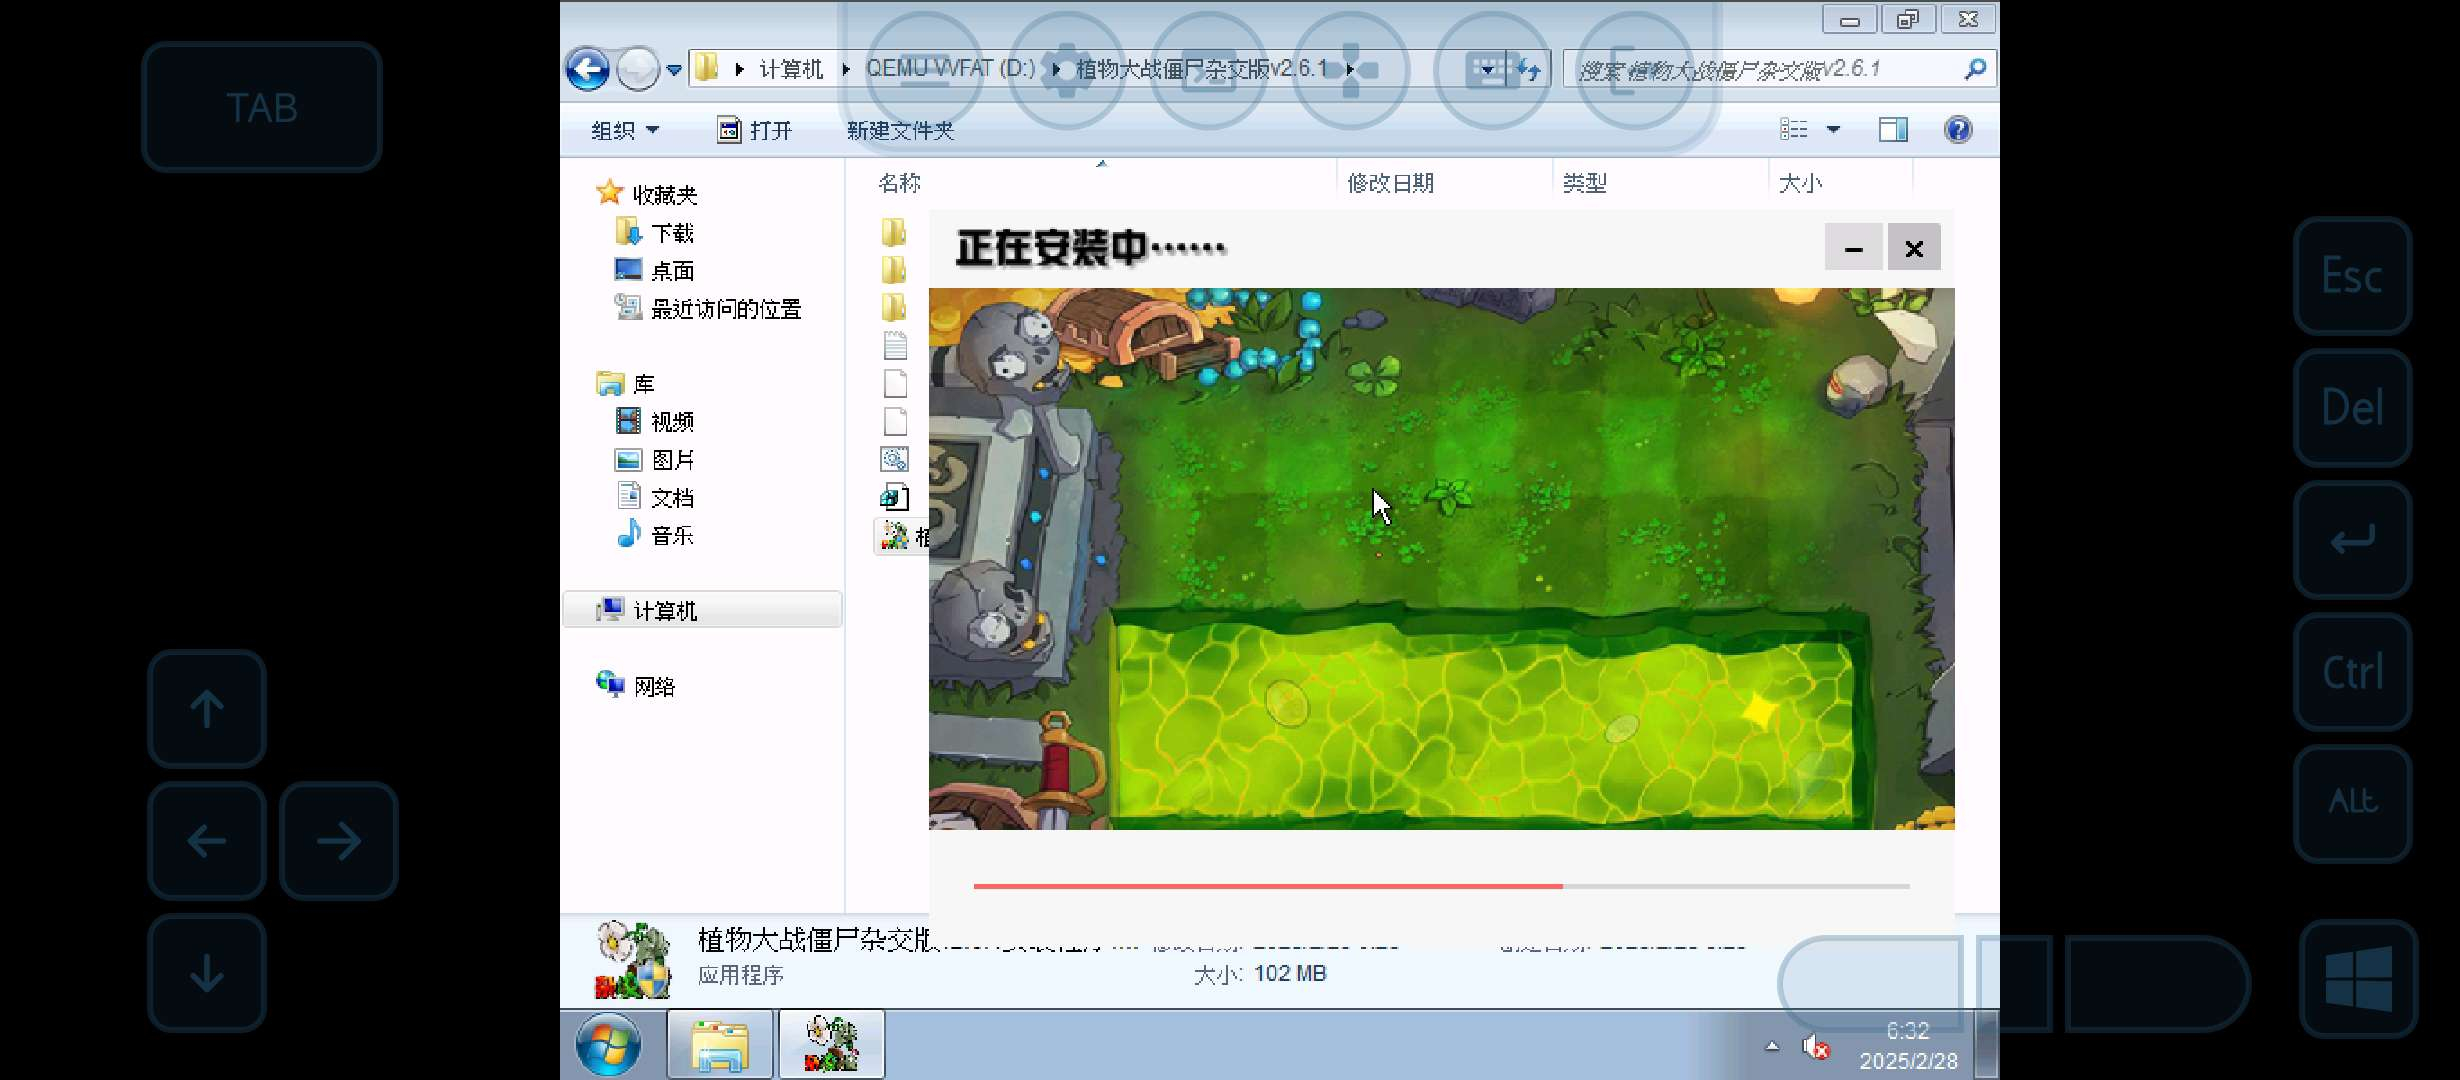Open the 组织 dropdown menu
This screenshot has width=2460, height=1080.
tap(624, 130)
